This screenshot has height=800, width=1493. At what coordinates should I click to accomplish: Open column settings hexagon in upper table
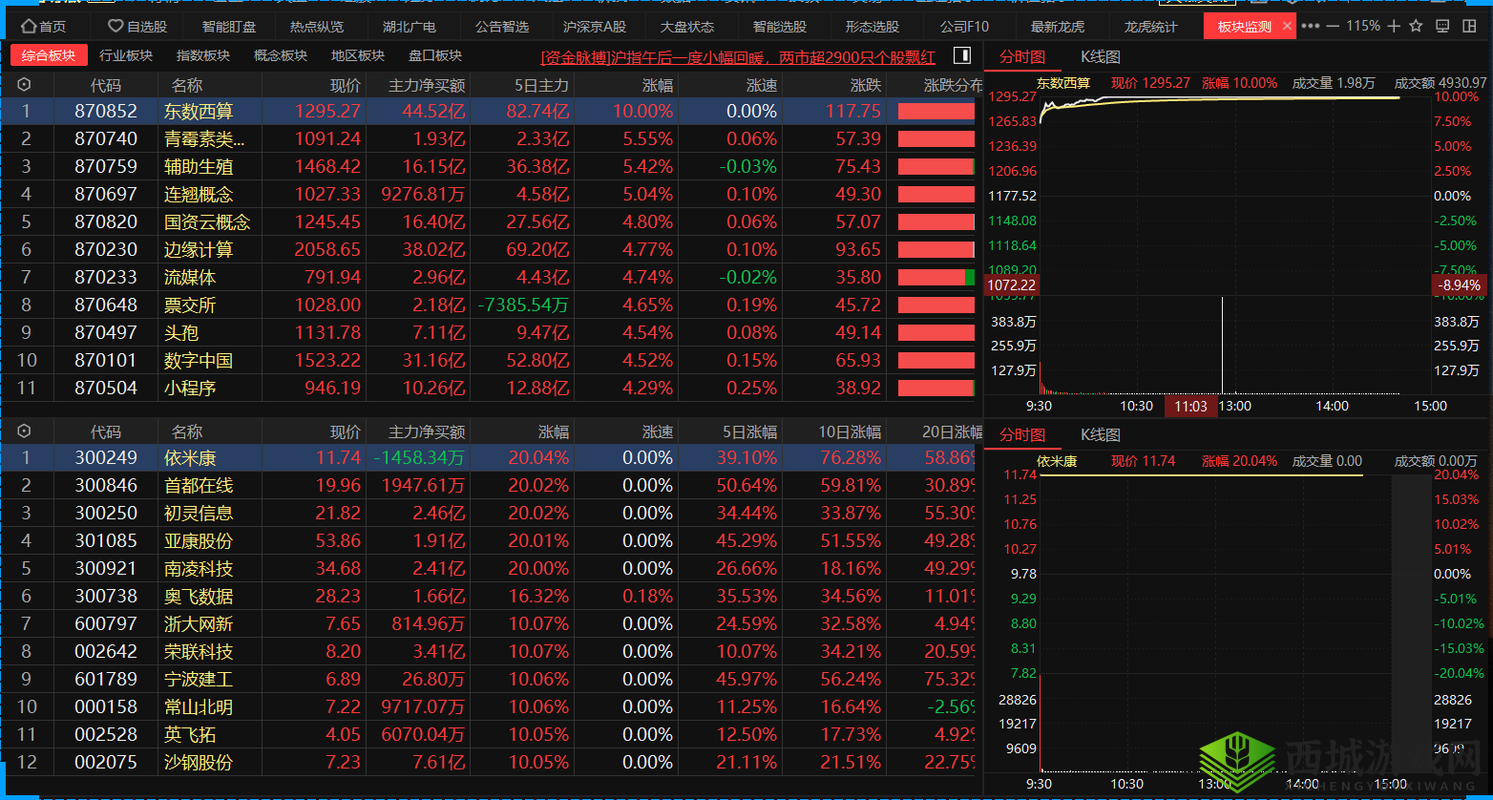24,85
